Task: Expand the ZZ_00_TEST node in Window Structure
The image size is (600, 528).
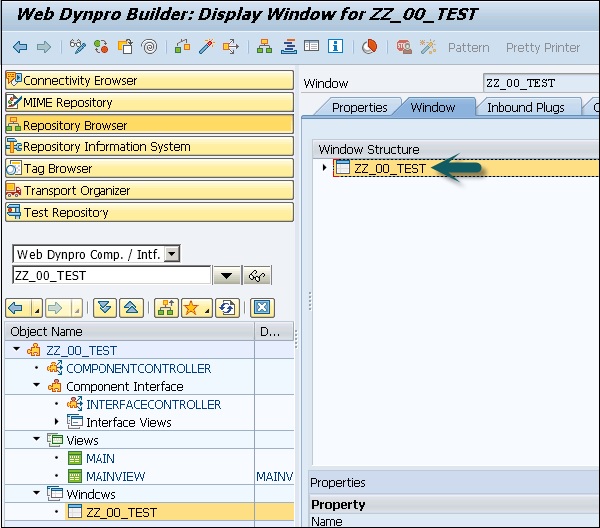Action: pyautogui.click(x=324, y=168)
